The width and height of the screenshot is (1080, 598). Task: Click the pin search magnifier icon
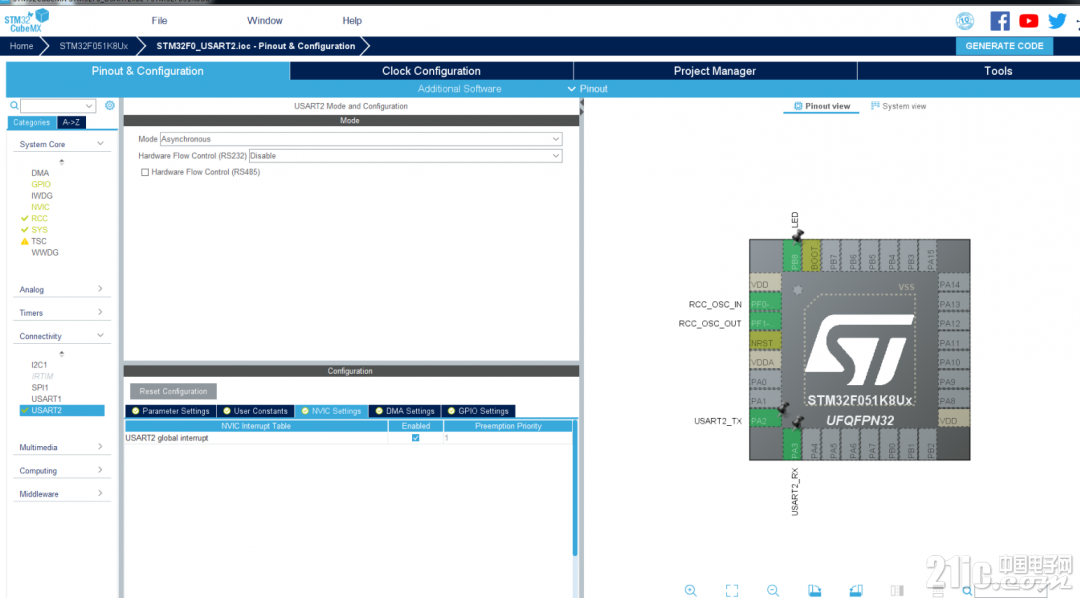tap(967, 591)
